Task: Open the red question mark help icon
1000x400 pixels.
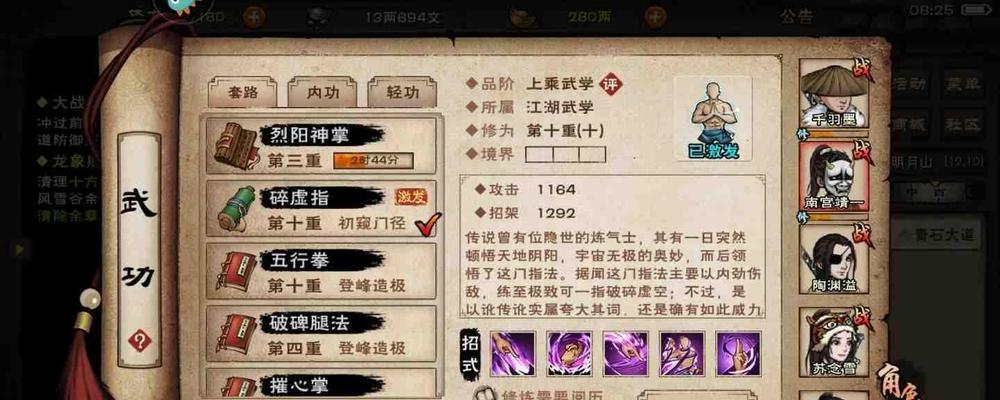Action: (x=140, y=341)
